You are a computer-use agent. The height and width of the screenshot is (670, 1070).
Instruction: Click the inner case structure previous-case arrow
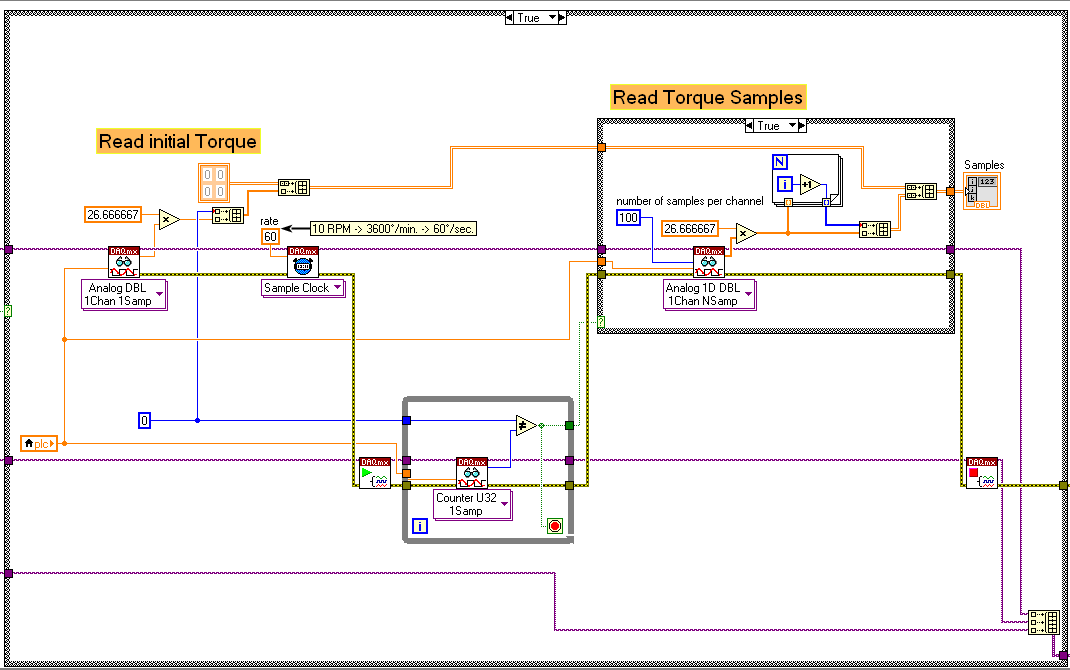[x=750, y=126]
